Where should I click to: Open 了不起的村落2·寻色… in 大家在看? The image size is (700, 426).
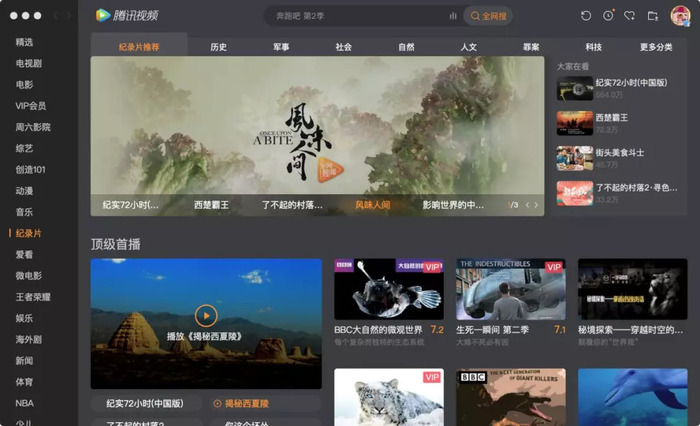coord(618,193)
